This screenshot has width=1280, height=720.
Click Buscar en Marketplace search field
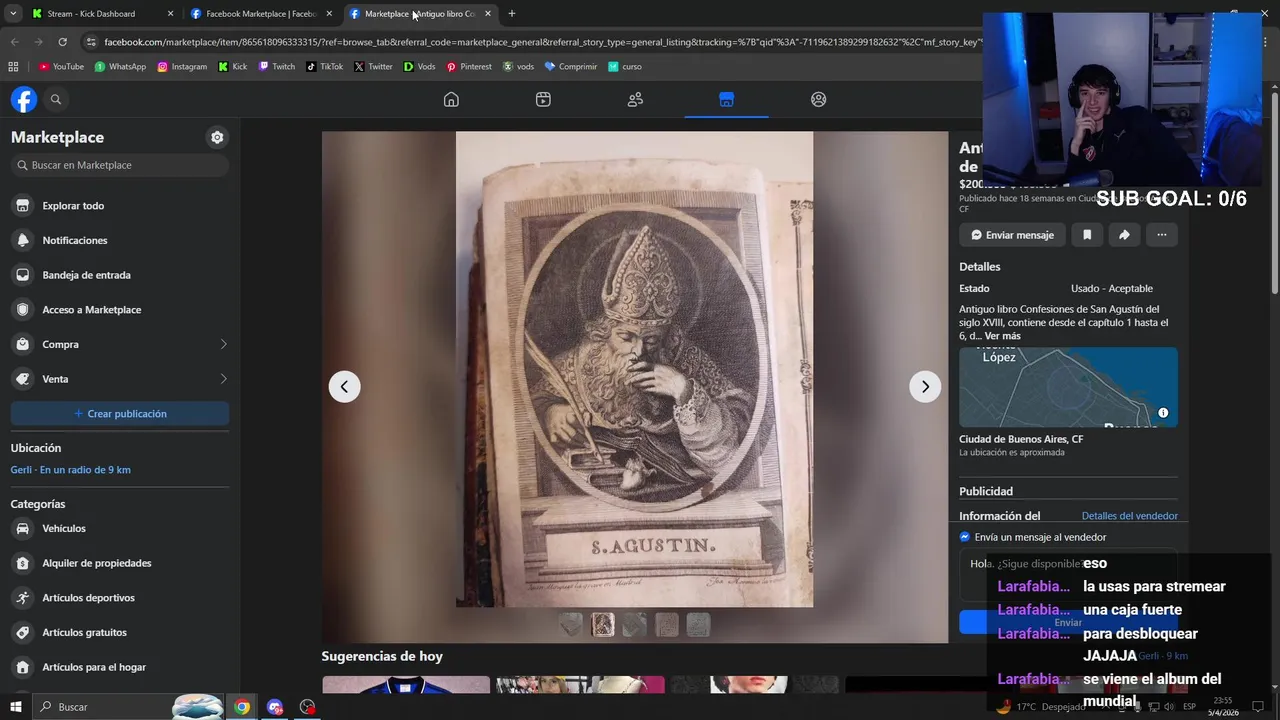[x=120, y=165]
